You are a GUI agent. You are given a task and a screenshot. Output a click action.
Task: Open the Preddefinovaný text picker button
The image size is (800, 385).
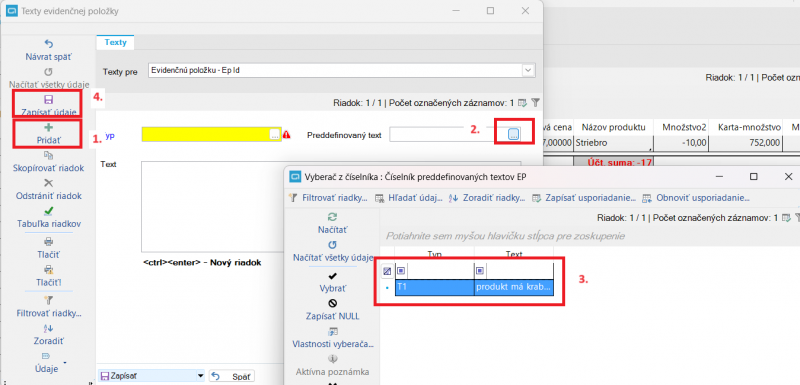(513, 134)
